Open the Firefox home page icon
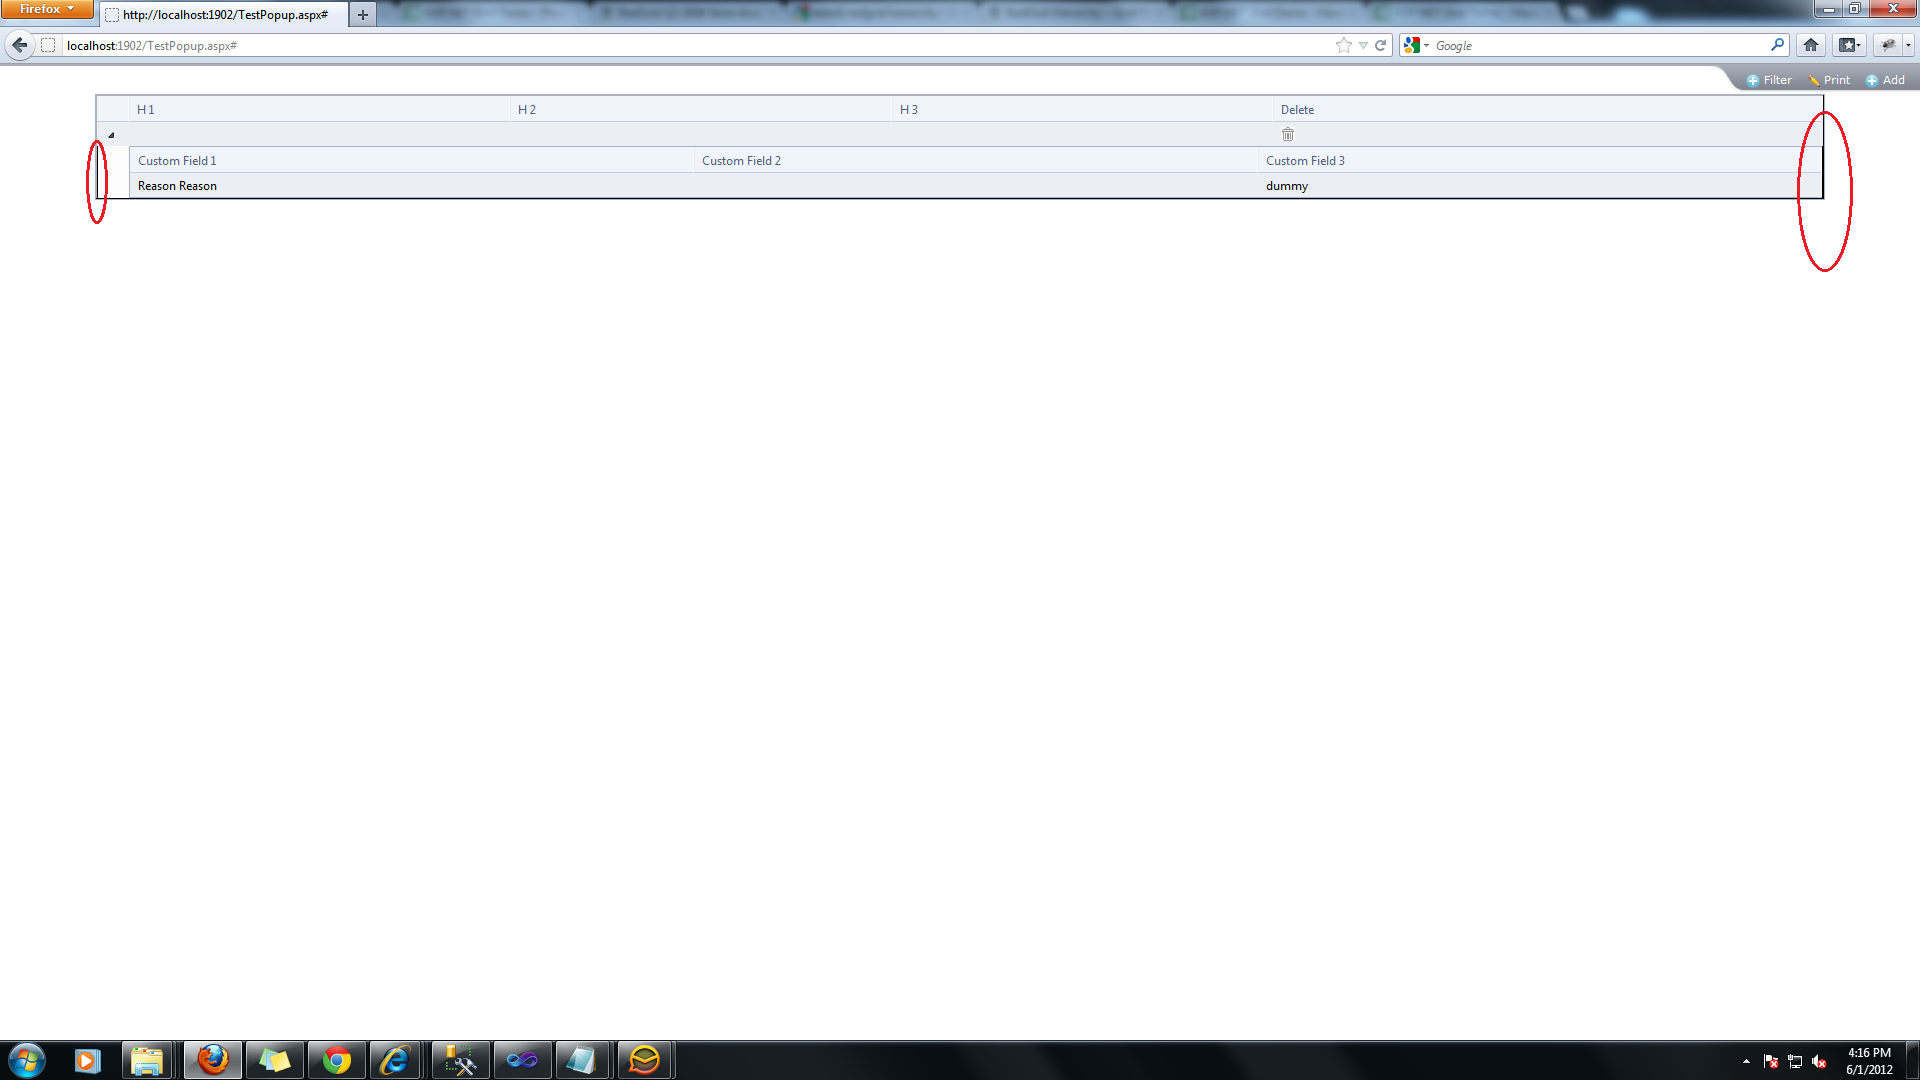 click(1811, 45)
